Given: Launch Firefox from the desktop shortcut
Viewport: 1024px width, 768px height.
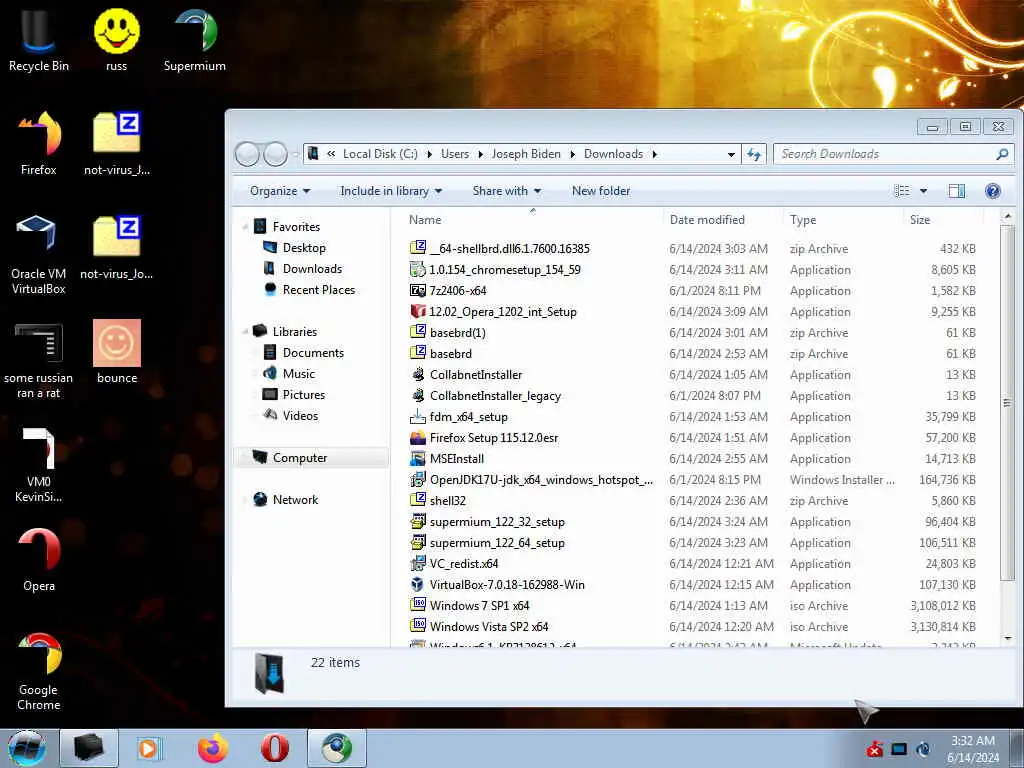Looking at the screenshot, I should click(38, 144).
